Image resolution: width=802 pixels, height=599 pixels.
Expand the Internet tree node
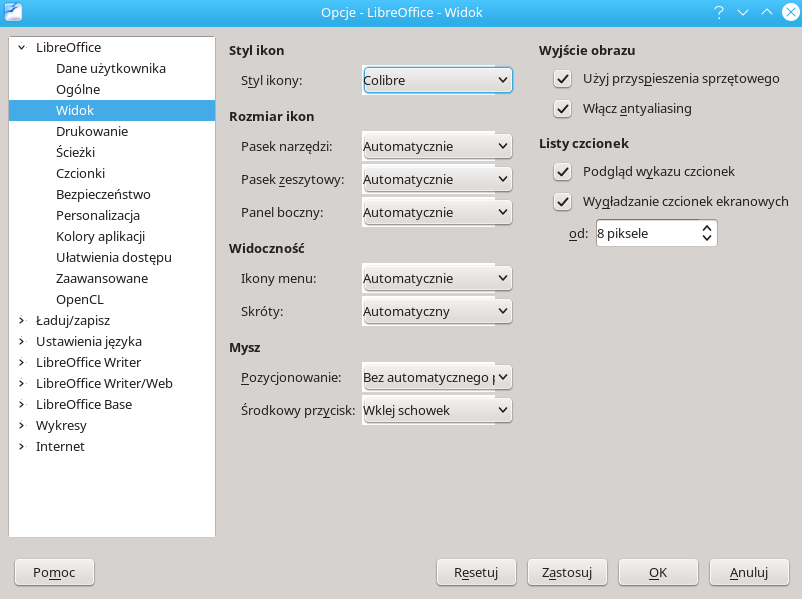pyautogui.click(x=22, y=446)
